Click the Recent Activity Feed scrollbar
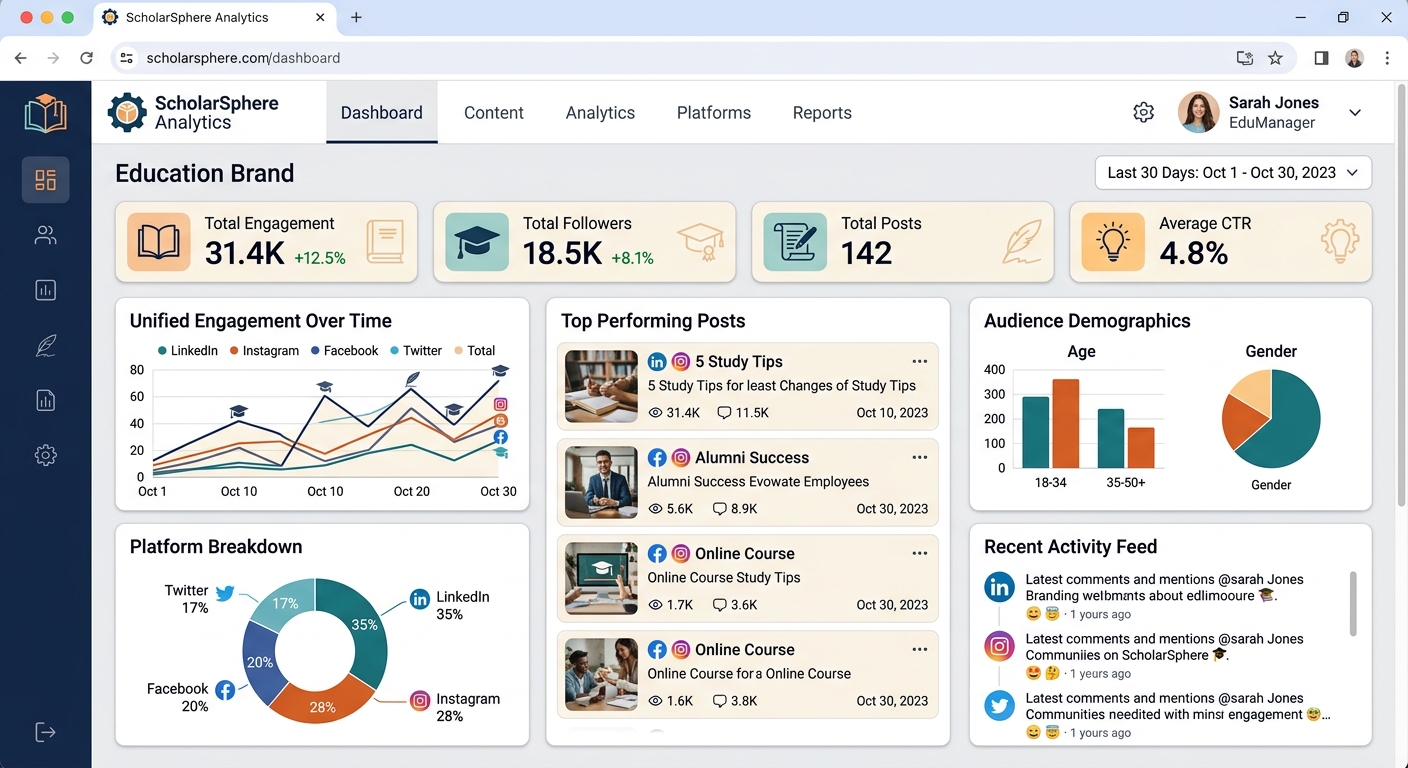The image size is (1408, 768). [x=1353, y=603]
